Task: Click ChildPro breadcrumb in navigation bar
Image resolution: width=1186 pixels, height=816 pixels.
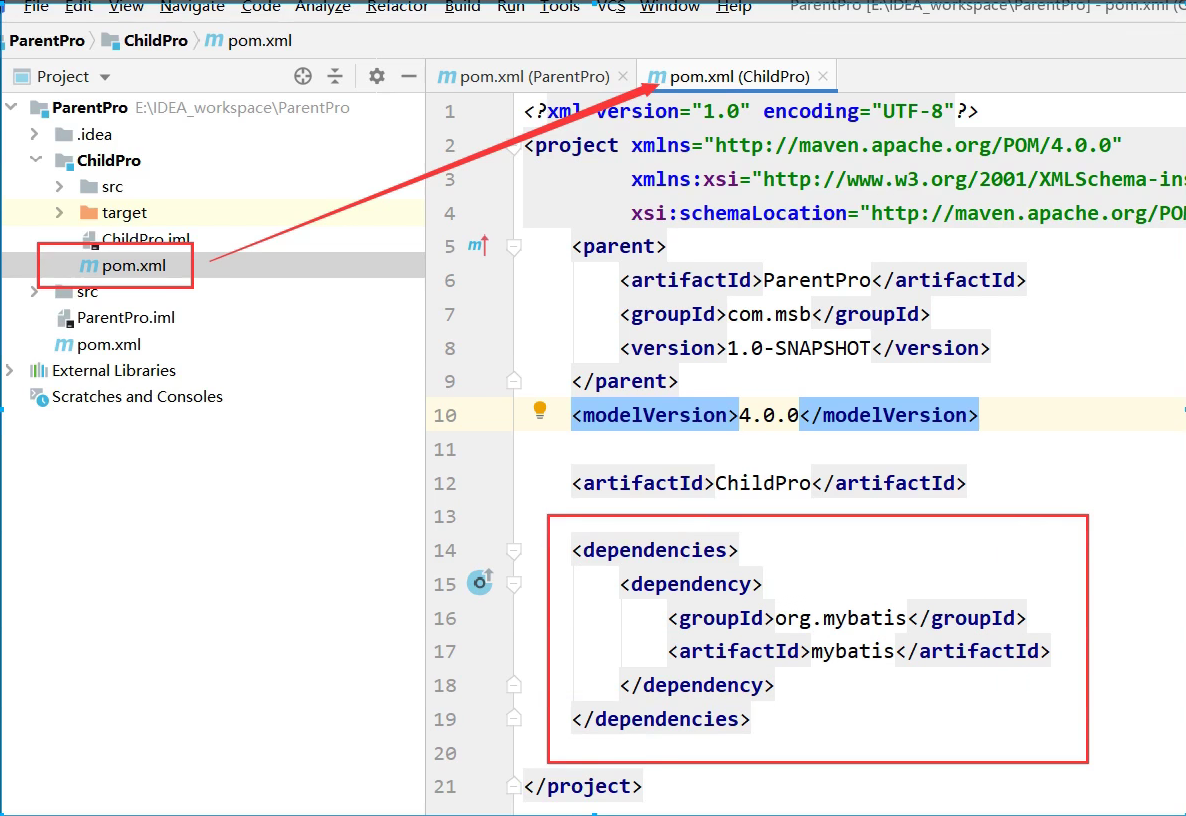Action: pos(144,41)
